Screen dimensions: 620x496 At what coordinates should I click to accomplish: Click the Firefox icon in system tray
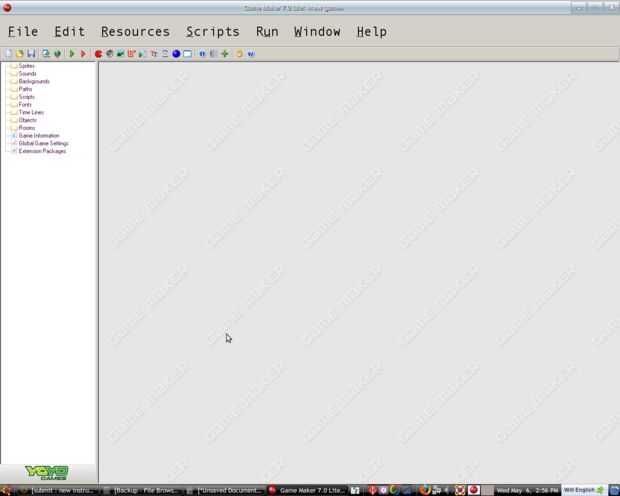point(424,490)
